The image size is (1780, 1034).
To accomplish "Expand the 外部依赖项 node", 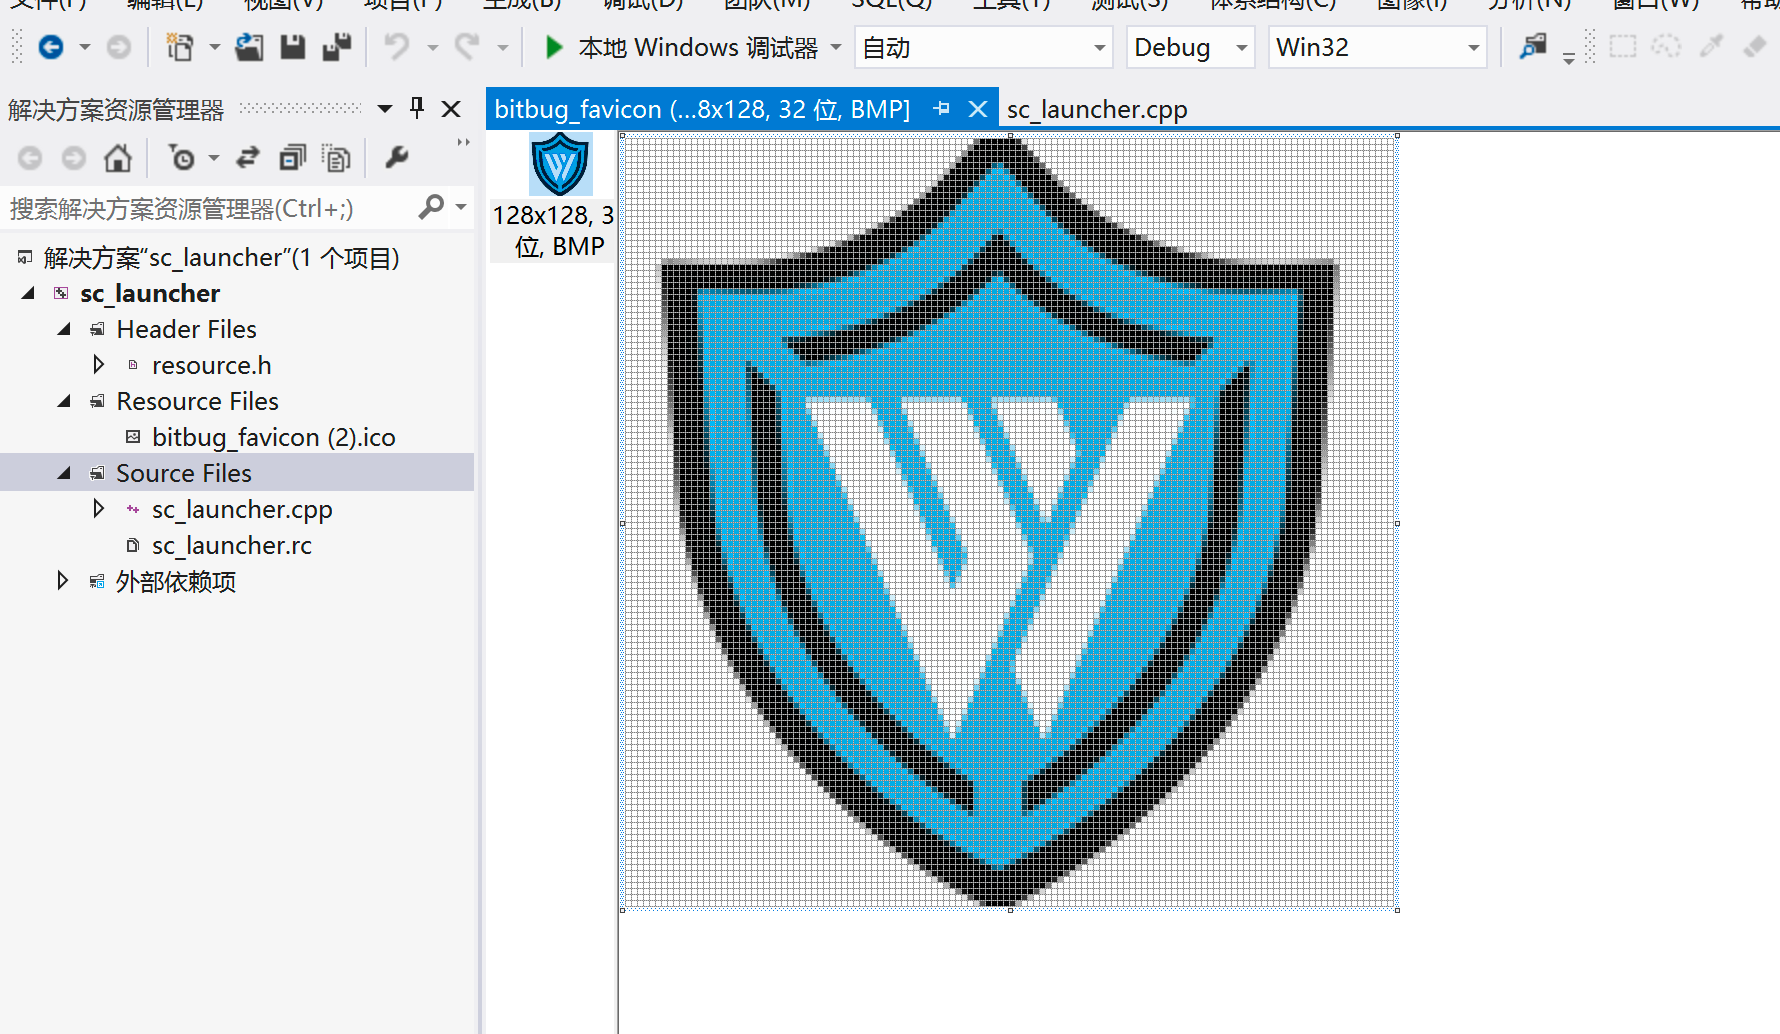I will tap(62, 581).
